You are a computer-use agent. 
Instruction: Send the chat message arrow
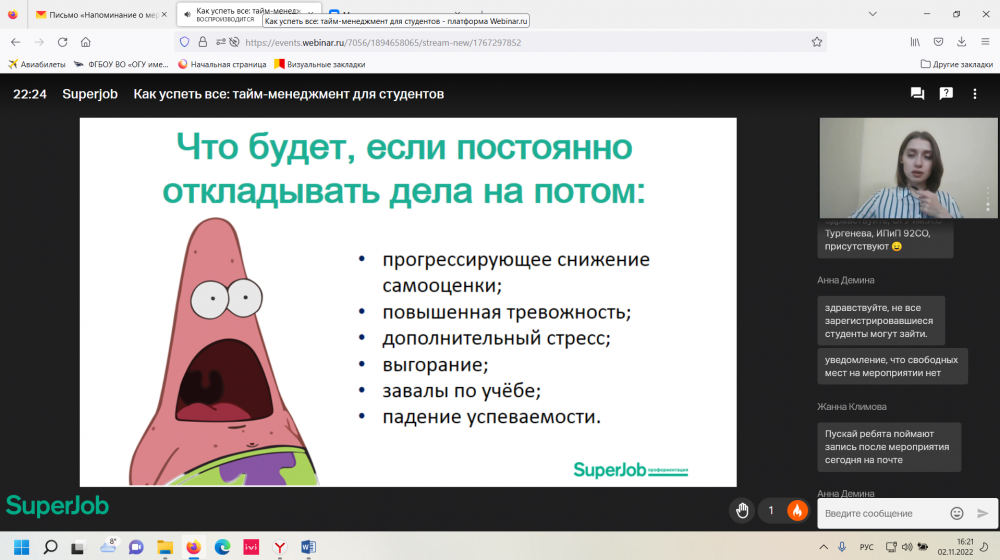point(982,513)
